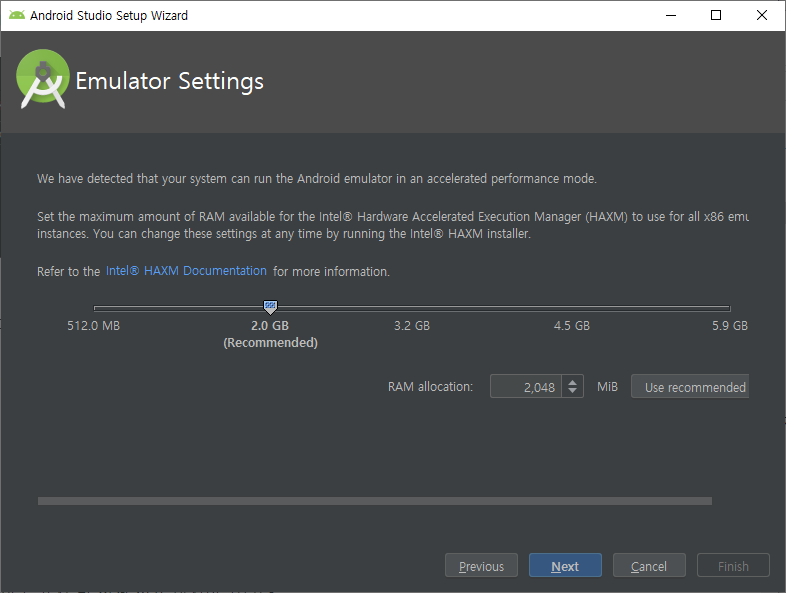Click the Emulator Settings heading
This screenshot has width=786, height=593.
pyautogui.click(x=169, y=81)
